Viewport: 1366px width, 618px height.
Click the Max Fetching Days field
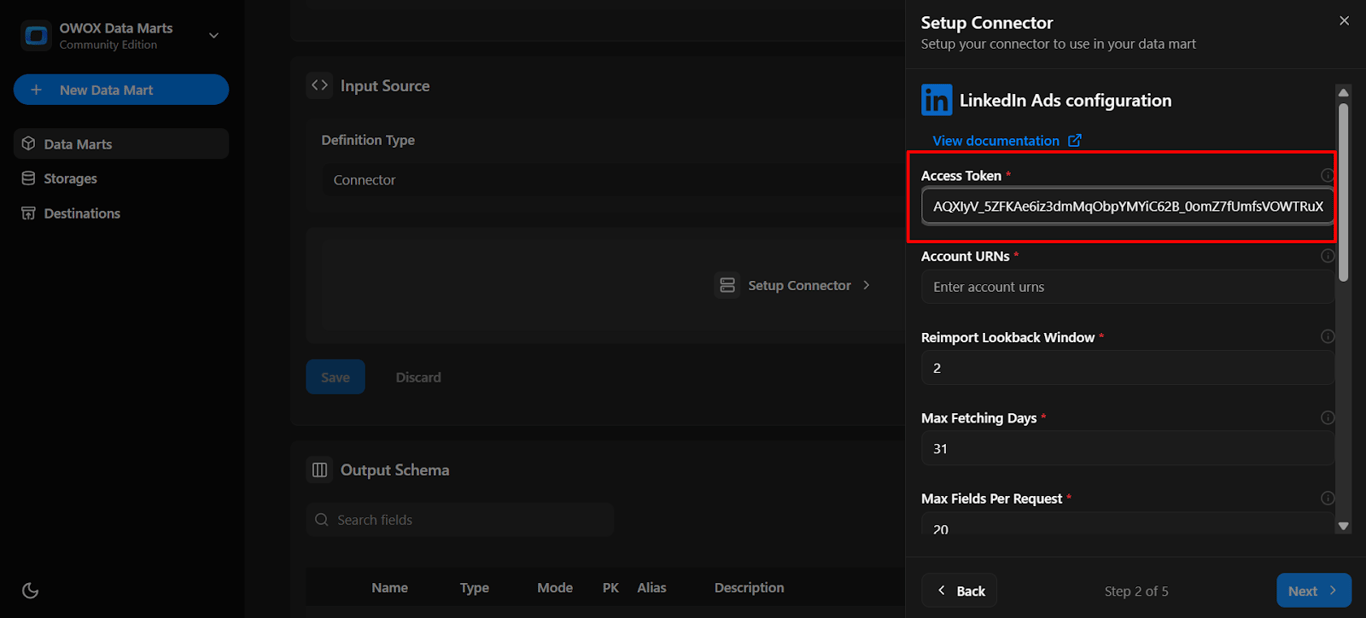point(1127,449)
